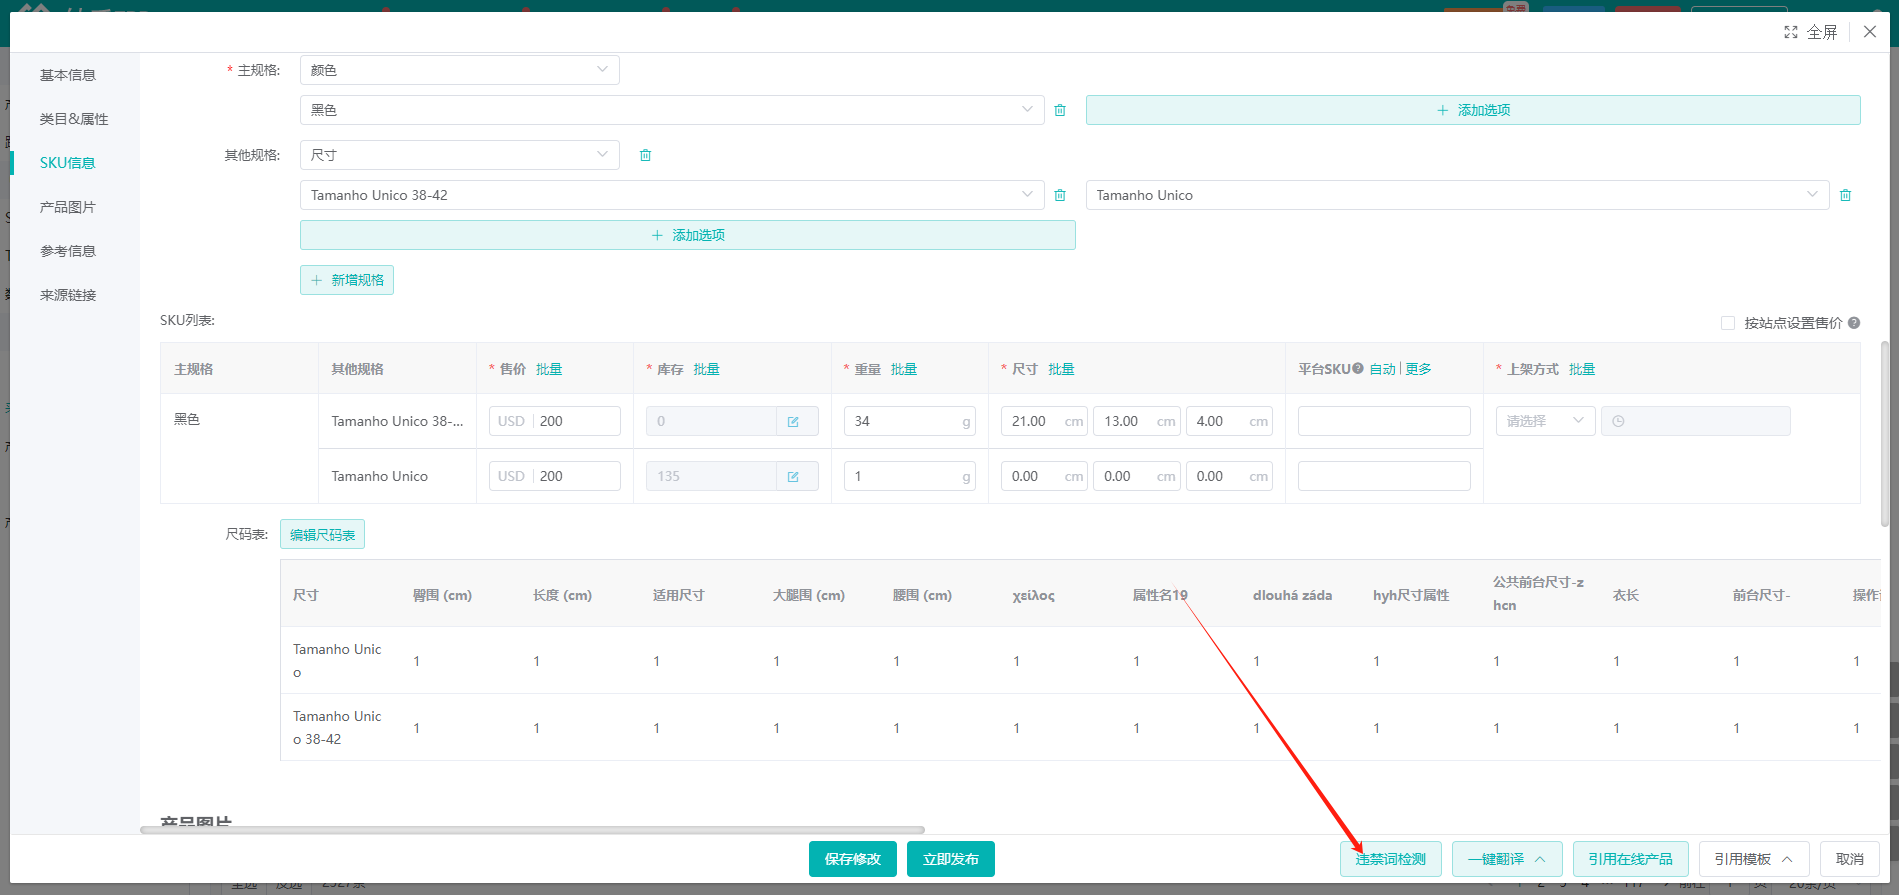Viewport: 1899px width, 895px height.
Task: Expand the 引用模板 menu
Action: tap(1753, 859)
